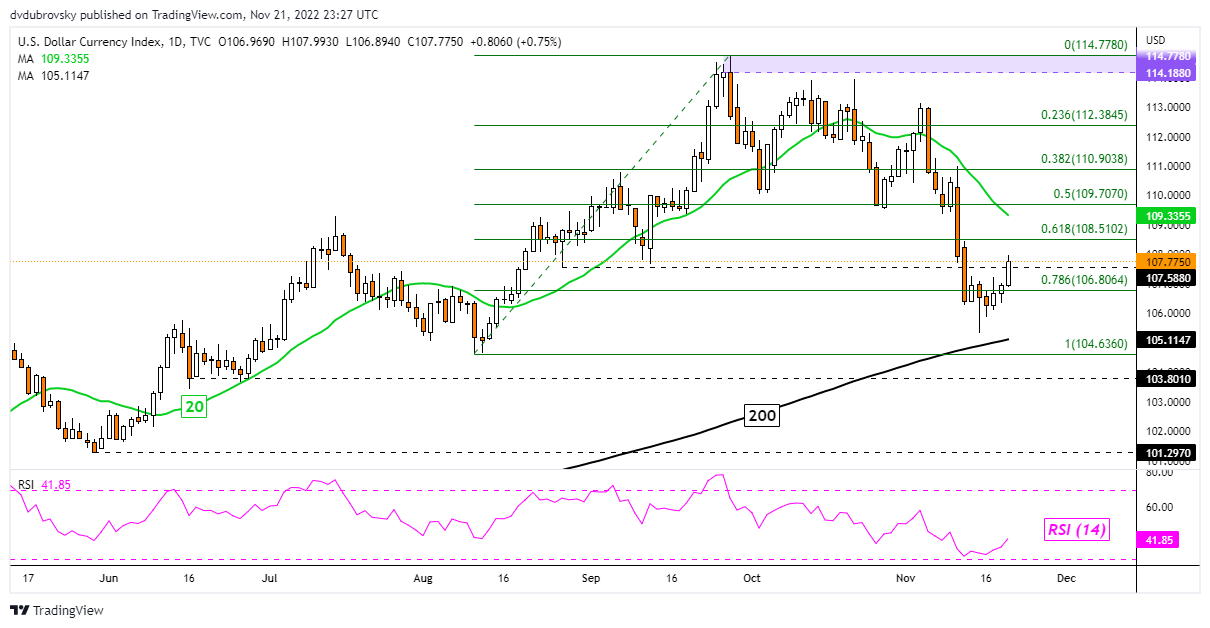Click the 60.00 RSI axis label
The width and height of the screenshot is (1210, 628).
(x=1162, y=507)
